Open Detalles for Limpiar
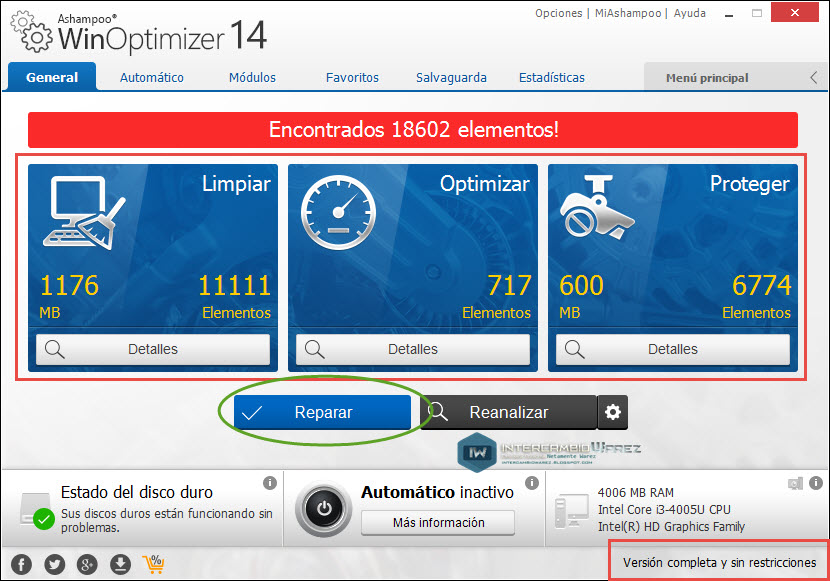Screen dimensions: 830x581 pyautogui.click(x=153, y=349)
